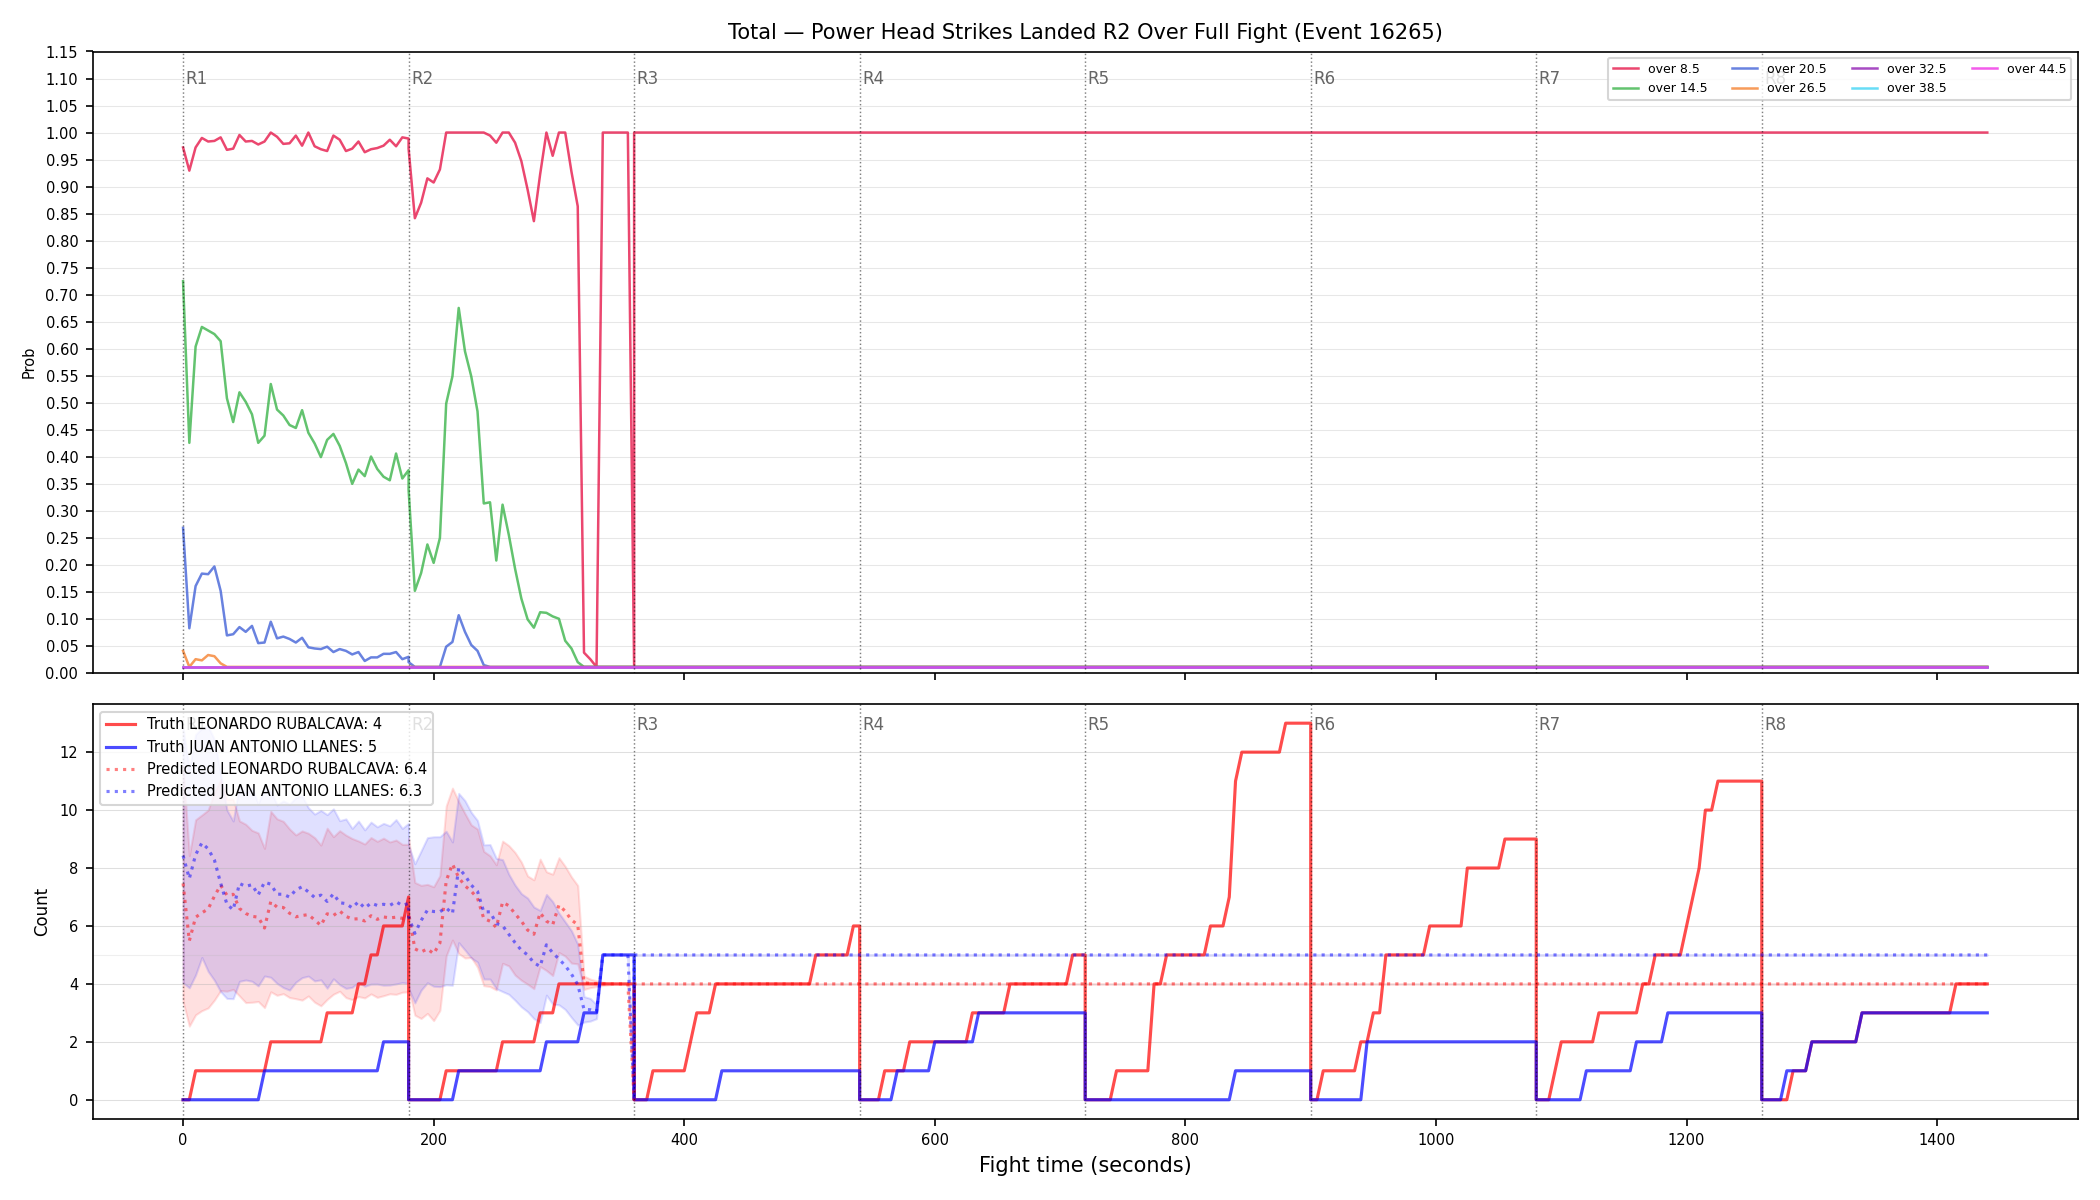Click the 'Prob' y-axis label
This screenshot has width=2100, height=1200.
[29, 363]
